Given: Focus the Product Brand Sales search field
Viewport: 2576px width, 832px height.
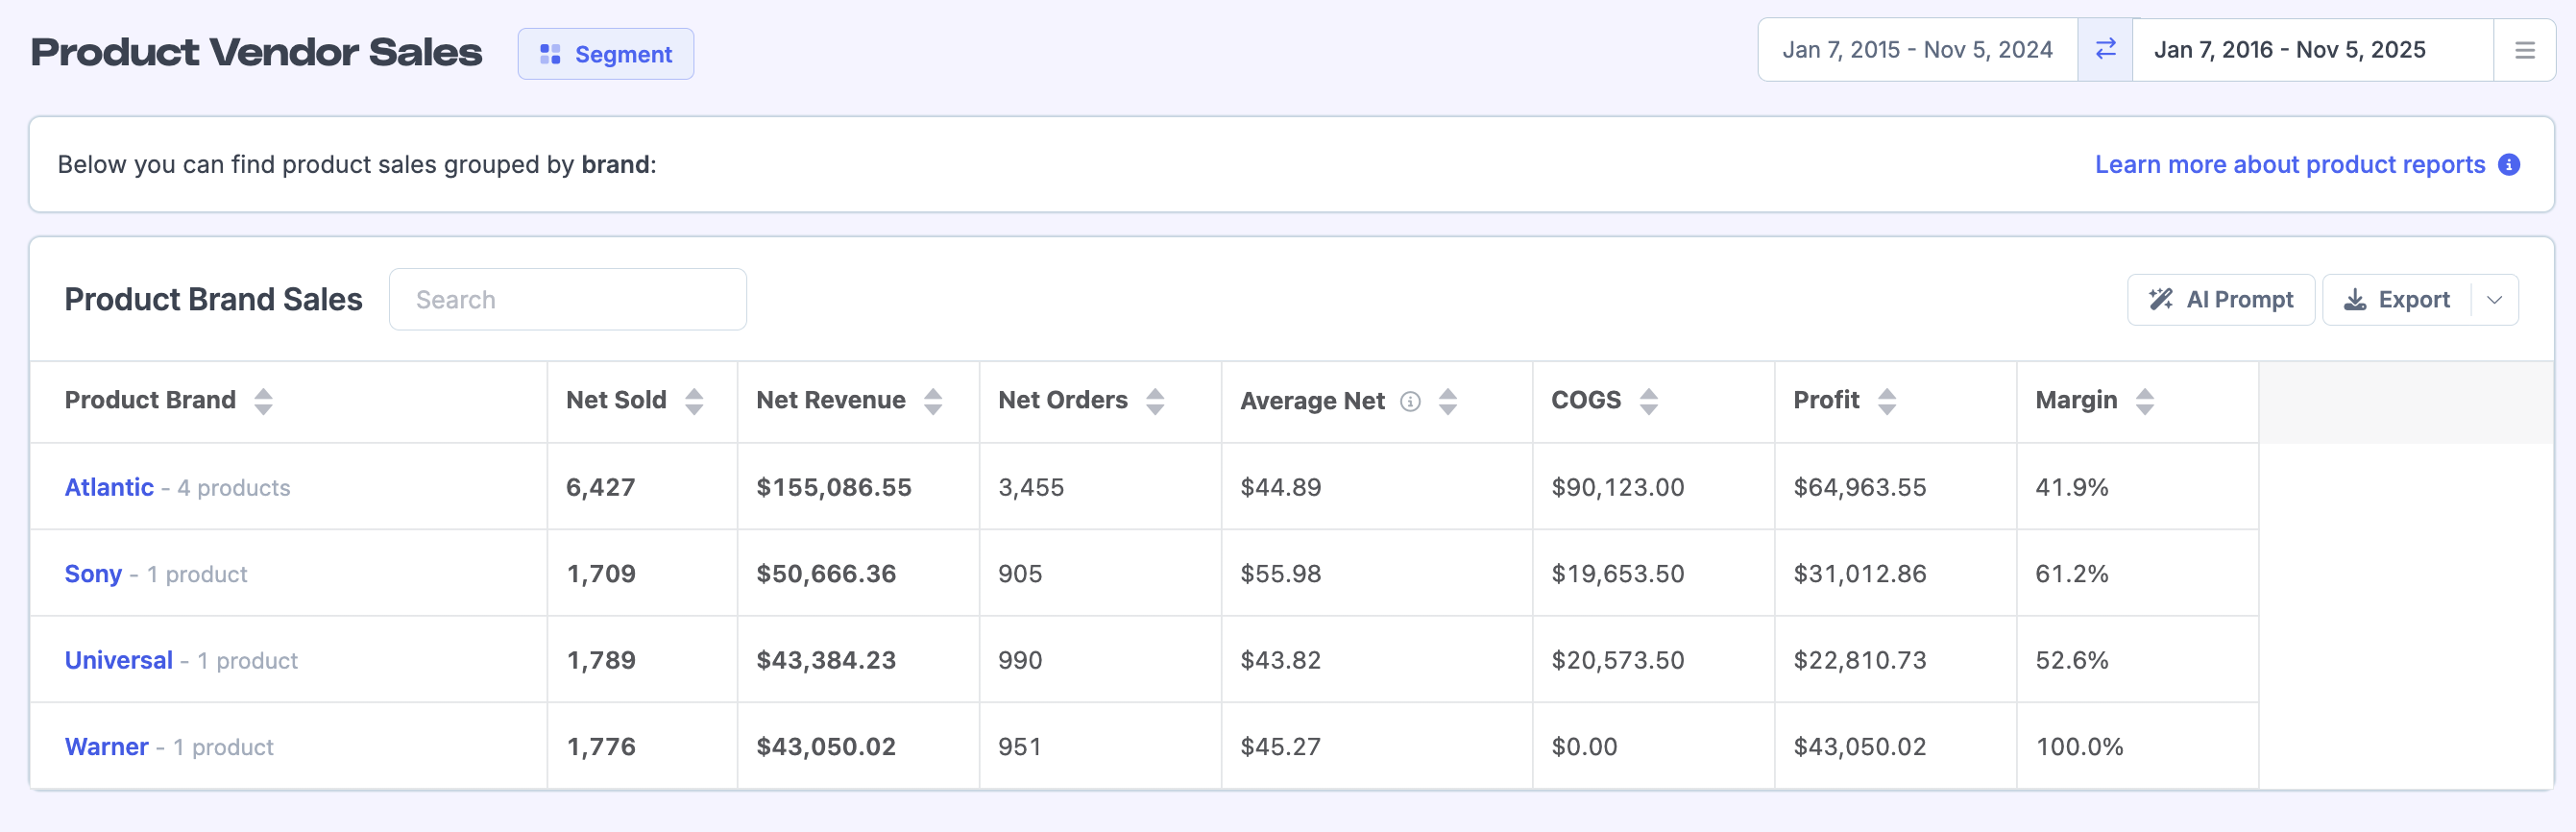Looking at the screenshot, I should pyautogui.click(x=567, y=300).
